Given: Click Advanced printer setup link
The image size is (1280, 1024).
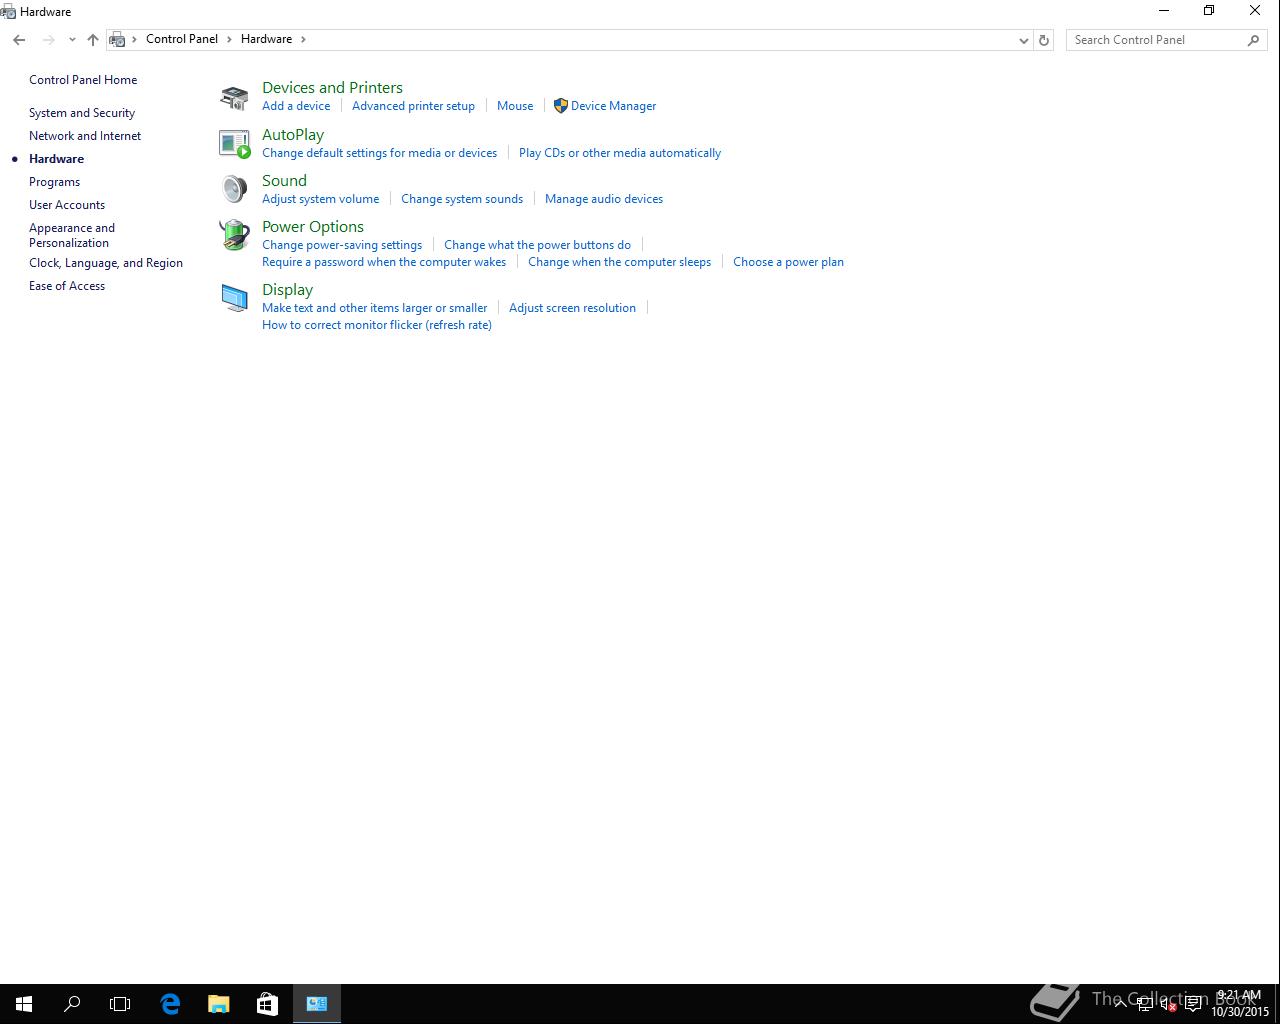Looking at the screenshot, I should pyautogui.click(x=413, y=106).
